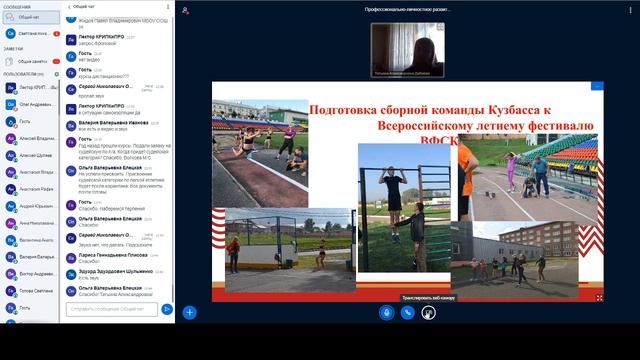Make the presentation slide fullscreen
This screenshot has width=640, height=360.
[x=599, y=298]
